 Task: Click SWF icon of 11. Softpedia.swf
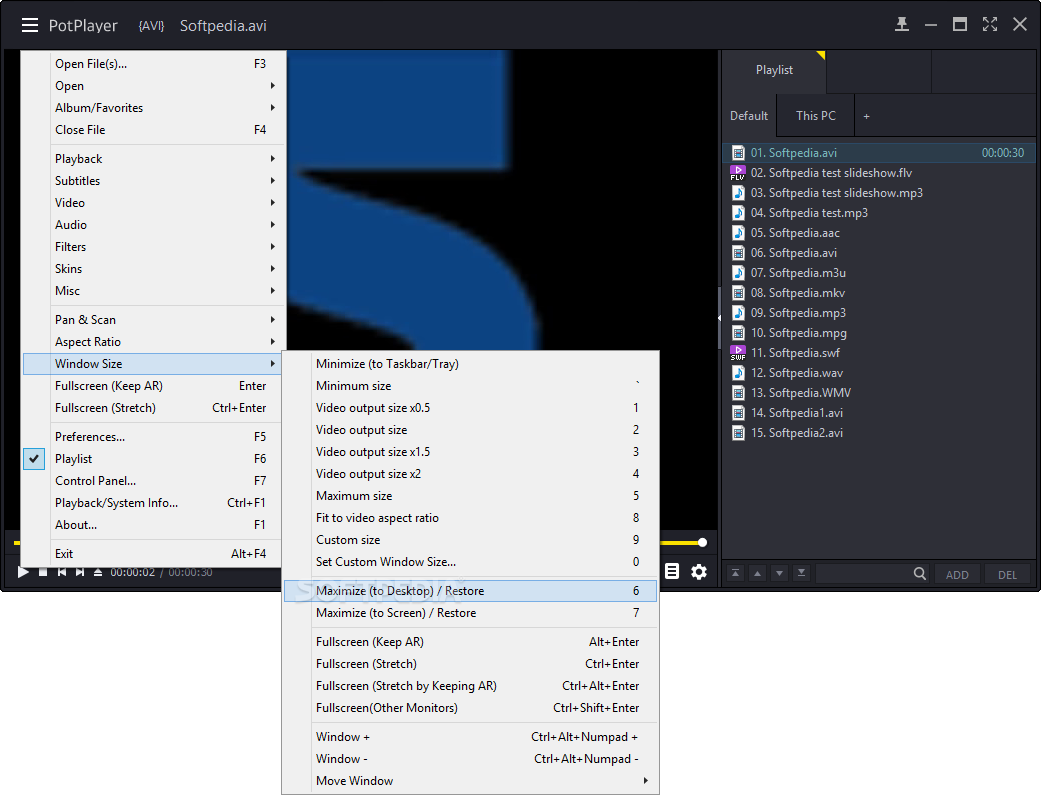point(738,353)
